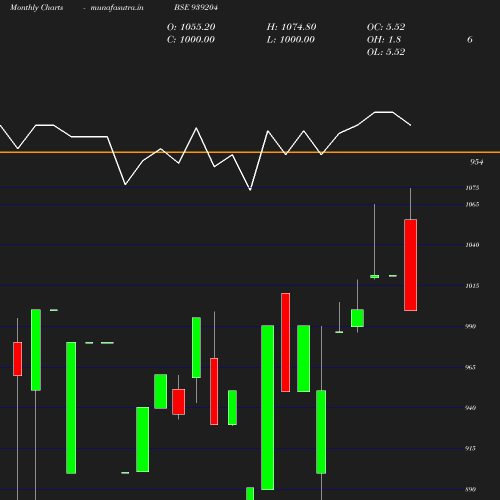Click the large red last candle body
Screen dimensions: 500x500
pos(410,265)
